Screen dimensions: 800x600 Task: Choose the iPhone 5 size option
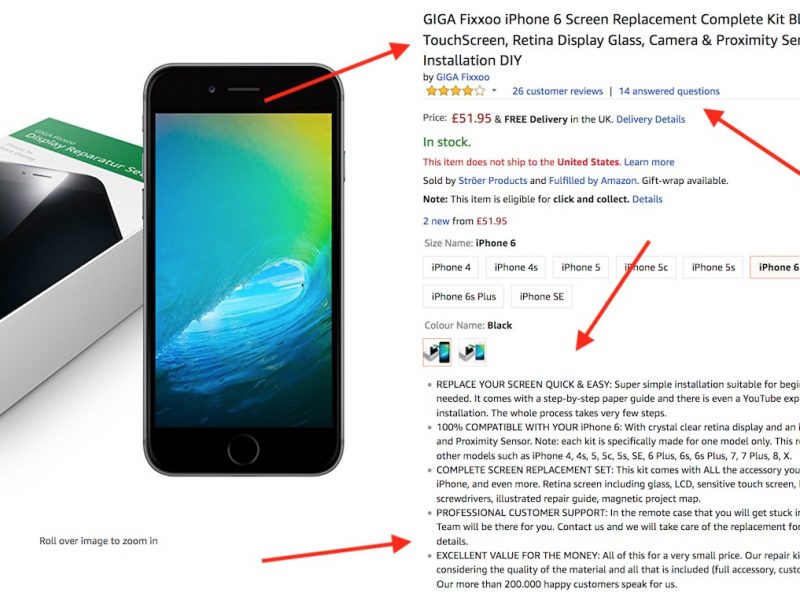pos(581,267)
